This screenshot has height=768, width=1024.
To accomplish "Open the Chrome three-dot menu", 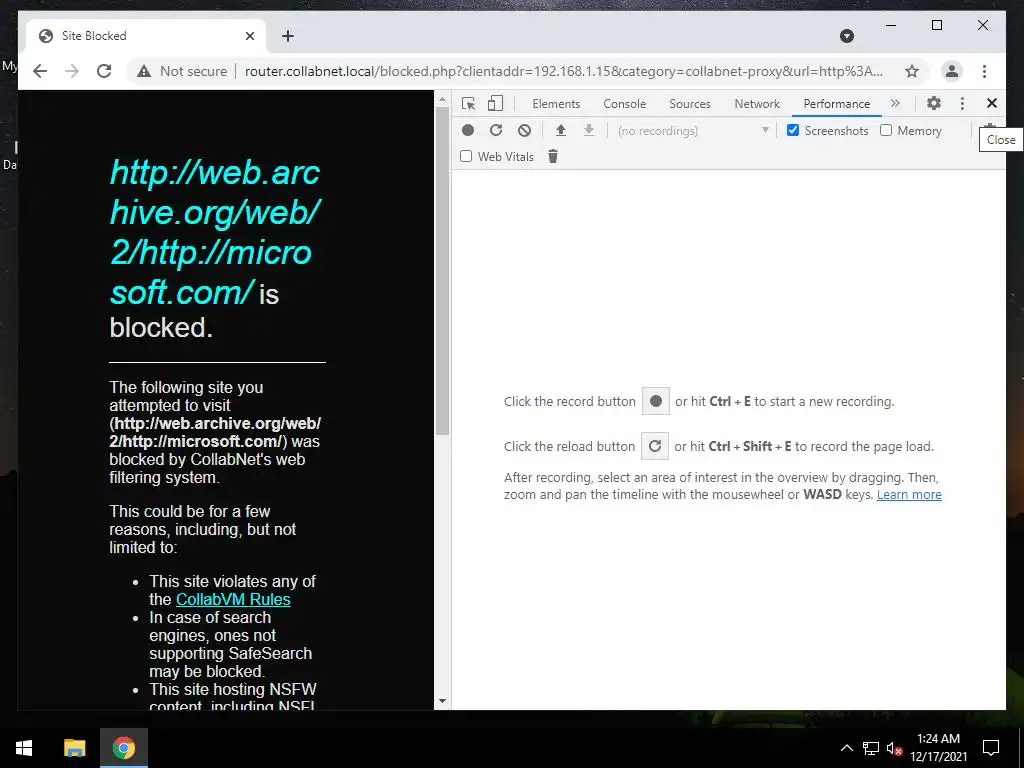I will click(x=984, y=71).
